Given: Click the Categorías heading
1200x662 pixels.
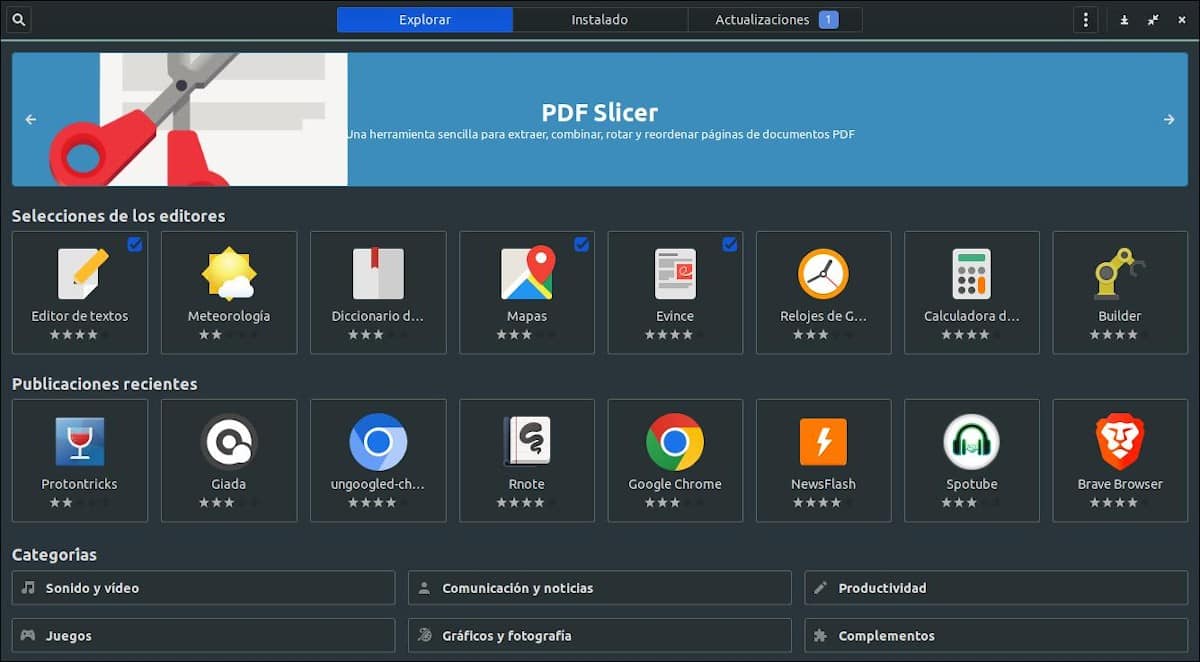Looking at the screenshot, I should tap(54, 554).
